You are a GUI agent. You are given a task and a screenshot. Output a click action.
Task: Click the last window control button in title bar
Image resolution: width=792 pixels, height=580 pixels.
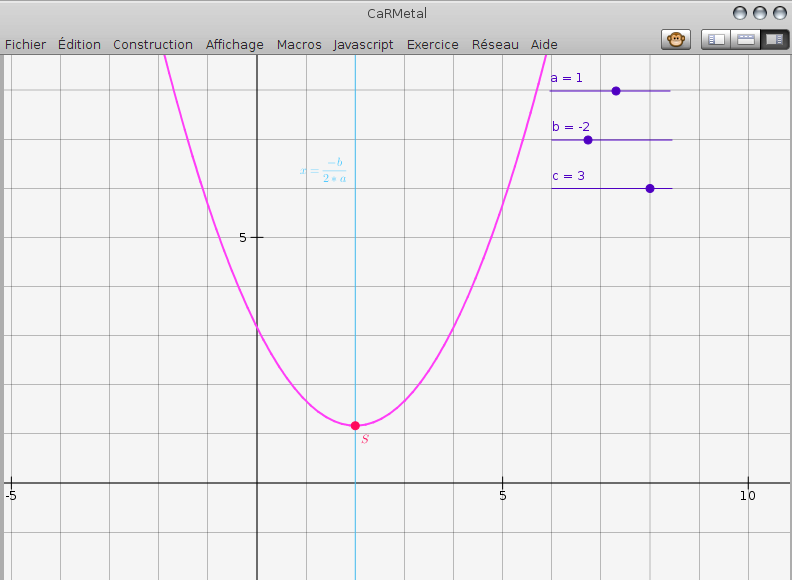click(x=780, y=13)
